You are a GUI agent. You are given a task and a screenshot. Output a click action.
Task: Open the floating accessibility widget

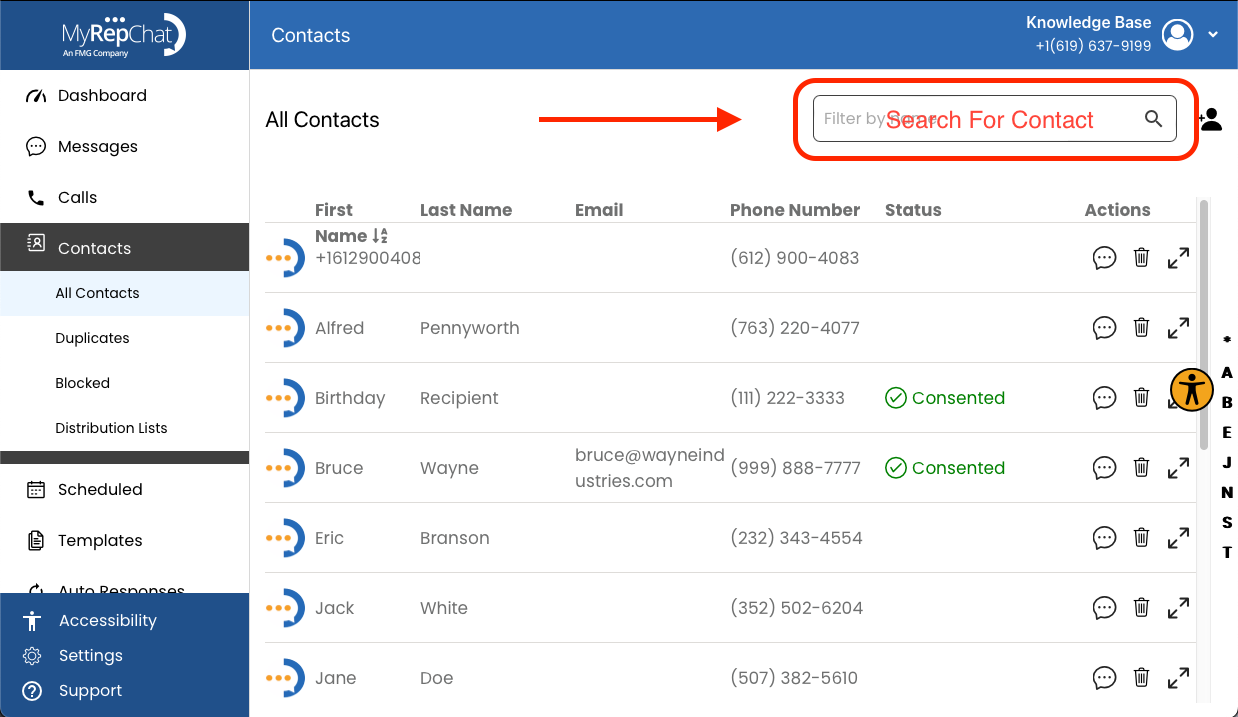(1191, 389)
